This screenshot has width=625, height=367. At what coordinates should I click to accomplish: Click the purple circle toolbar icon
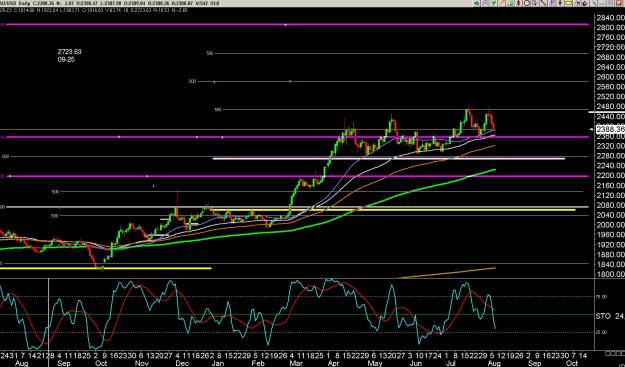pyautogui.click(x=485, y=3)
